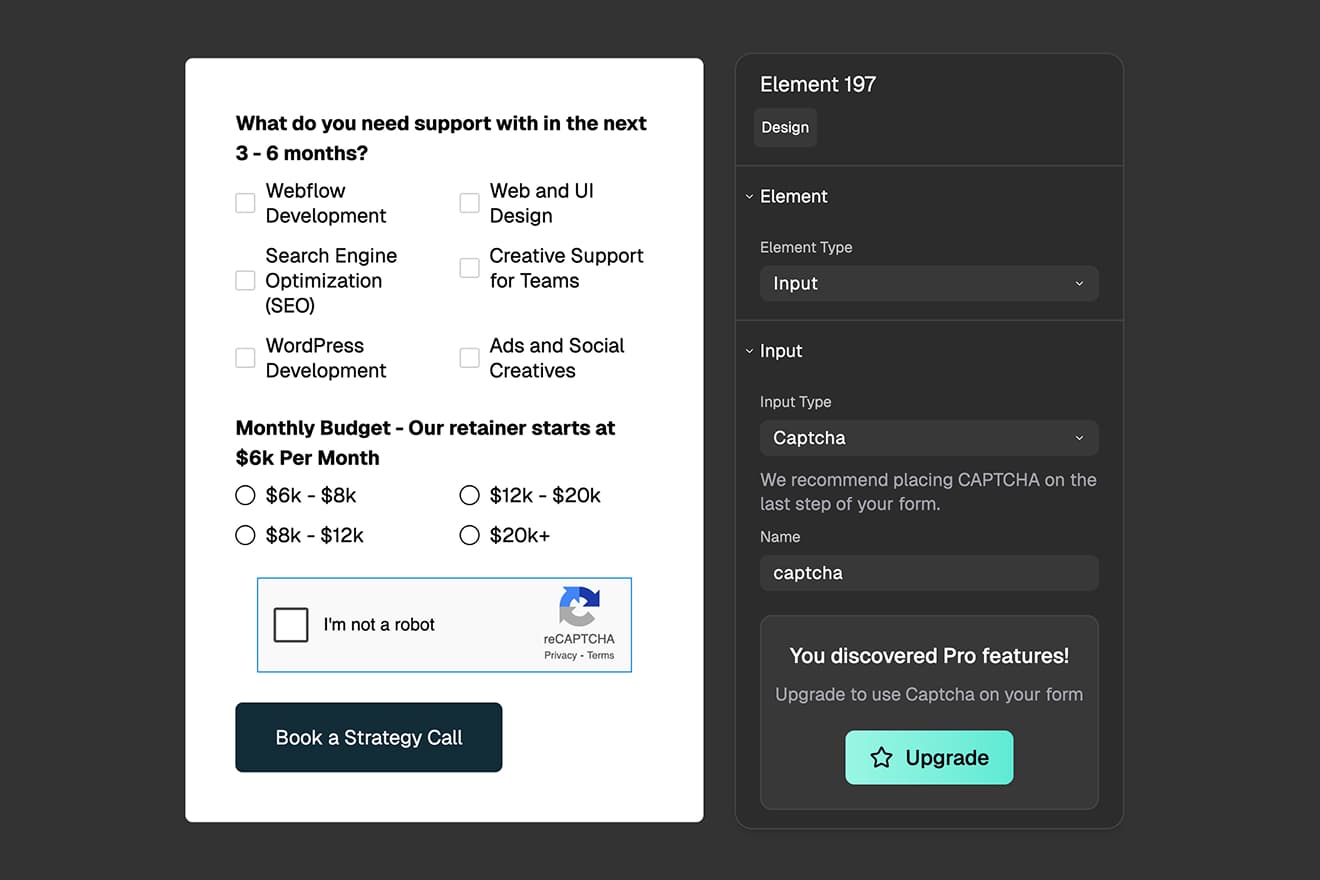Enable the Search Engine Optimization (SEO) option
The width and height of the screenshot is (1320, 880).
point(245,280)
